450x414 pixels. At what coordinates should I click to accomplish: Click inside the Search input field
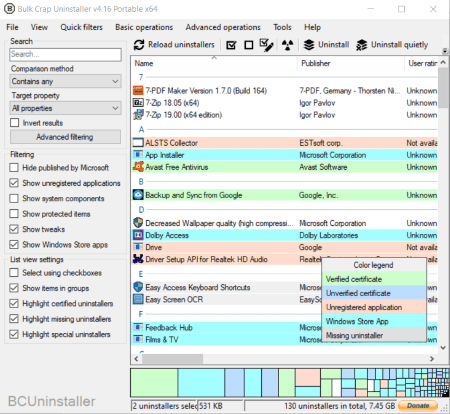65,54
